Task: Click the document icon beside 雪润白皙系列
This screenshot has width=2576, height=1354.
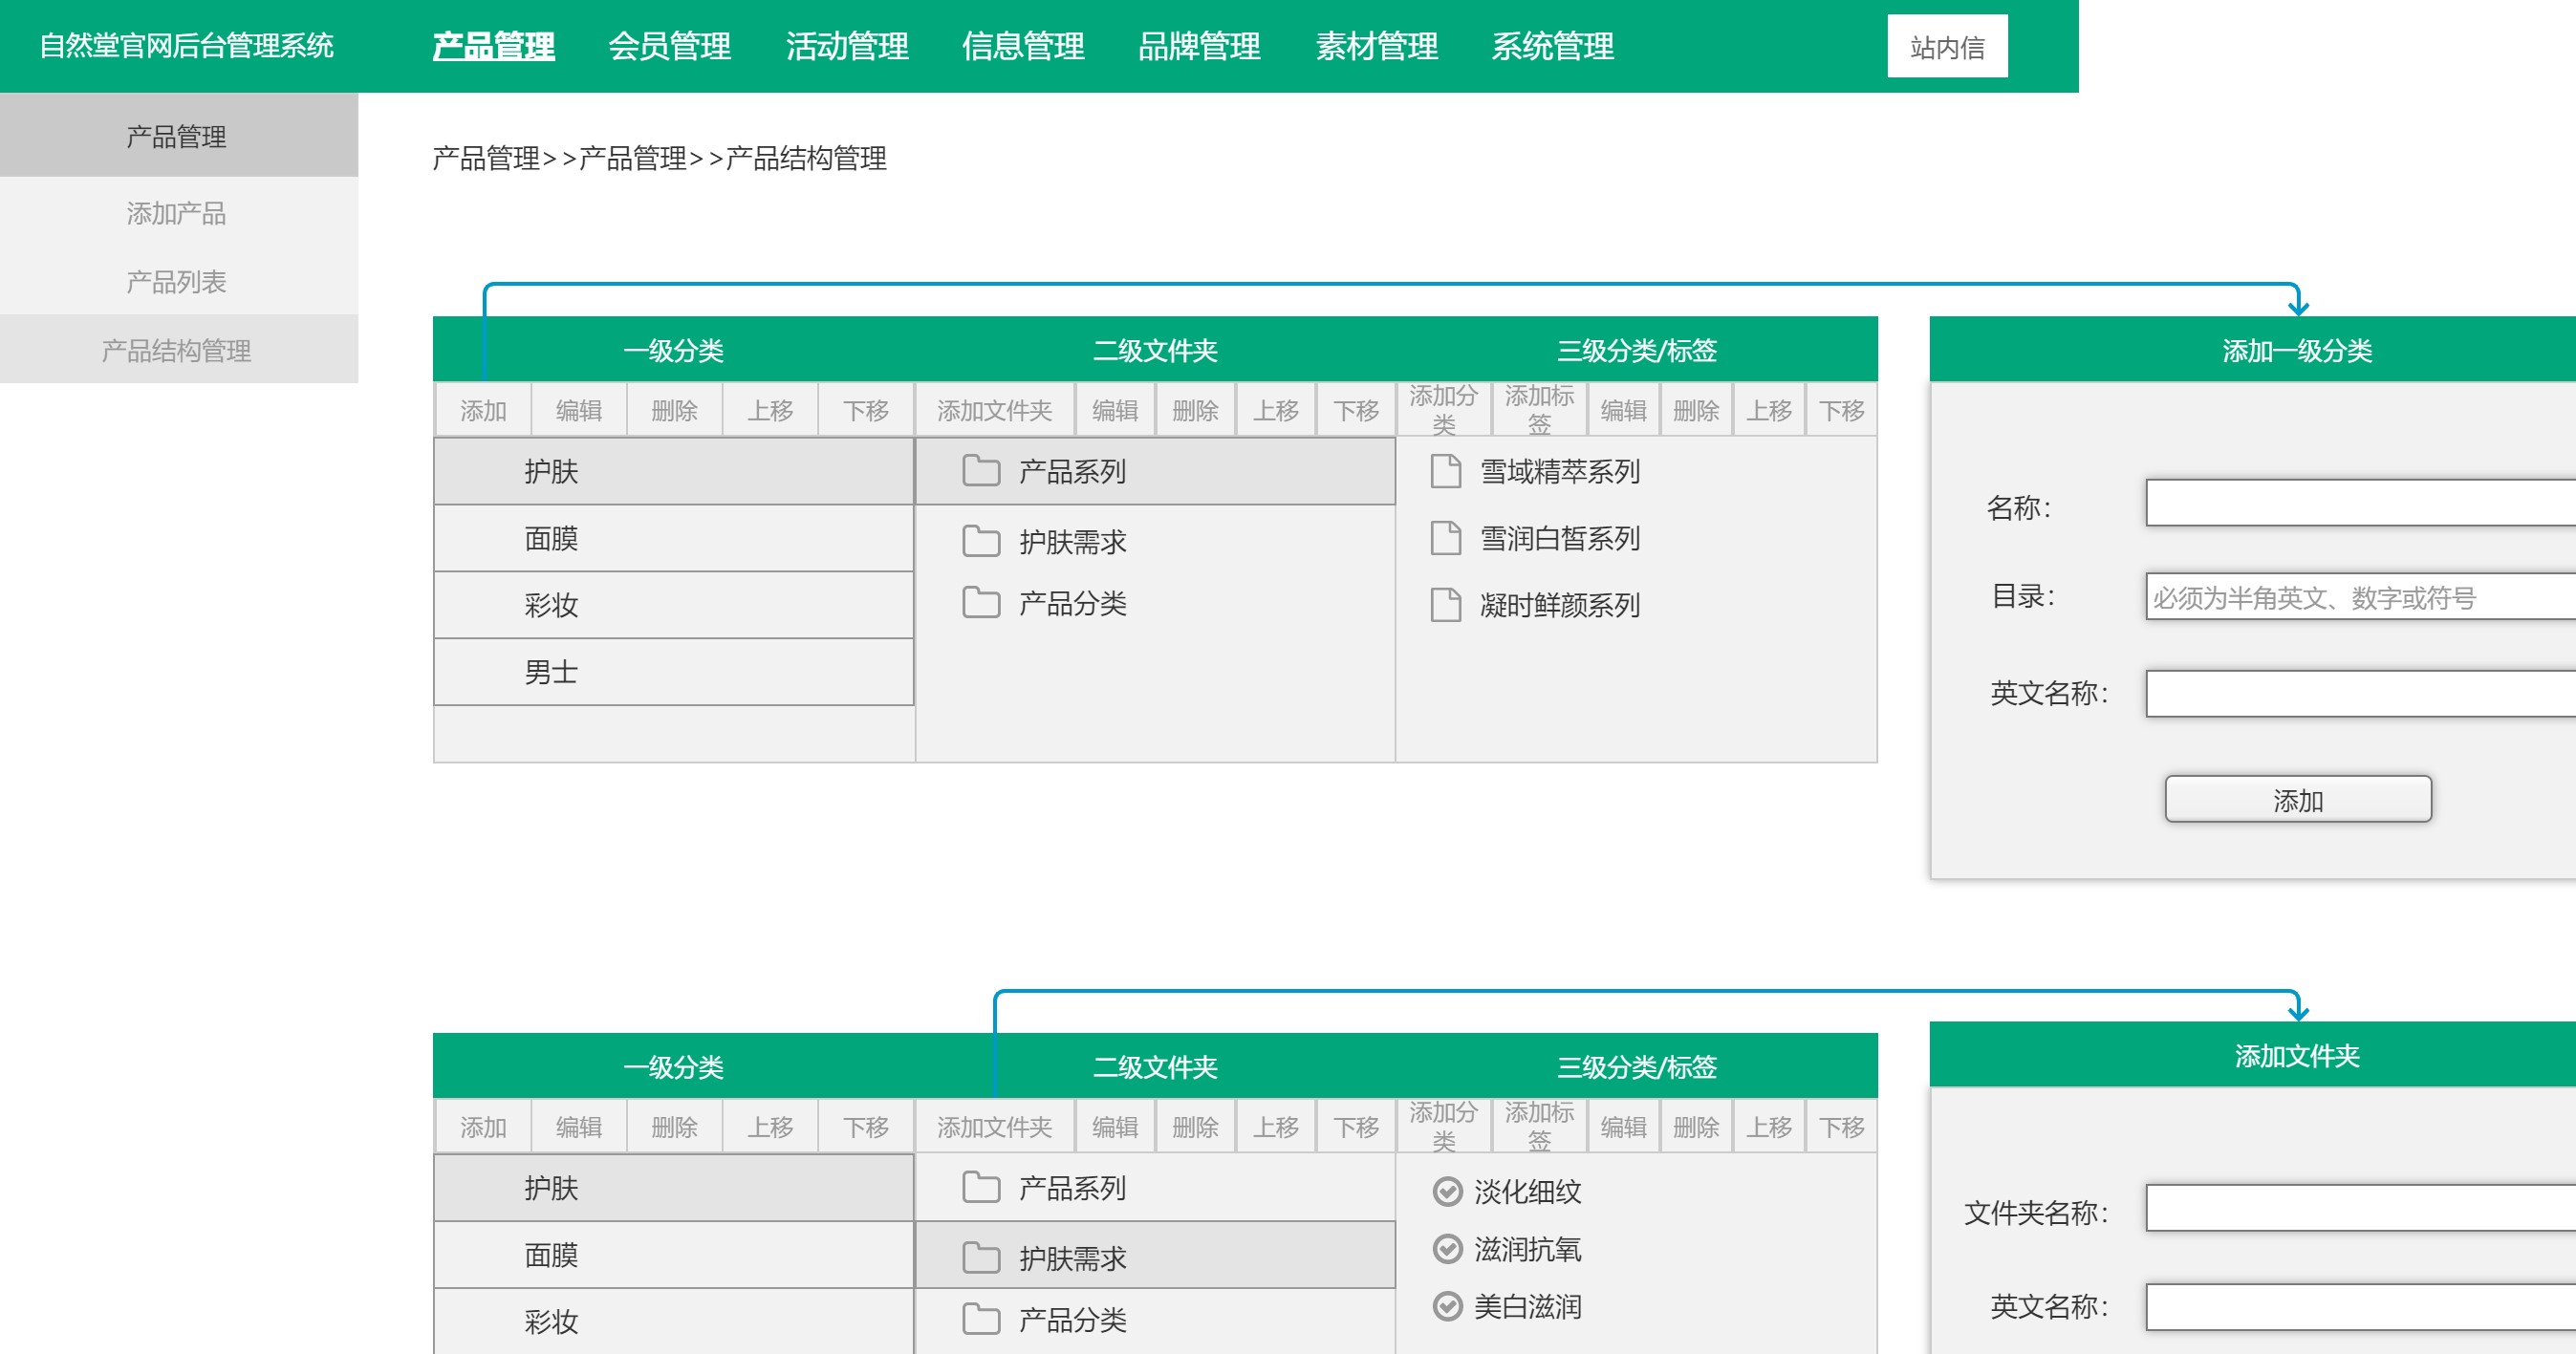Action: tap(1445, 538)
